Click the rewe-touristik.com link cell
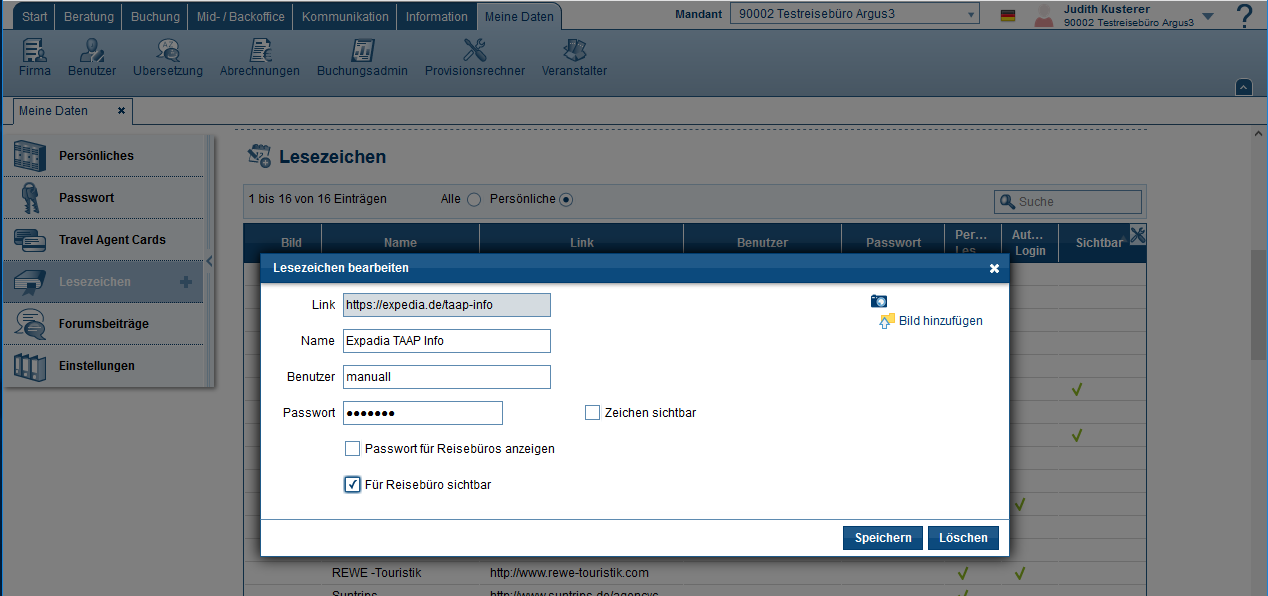 pos(570,573)
